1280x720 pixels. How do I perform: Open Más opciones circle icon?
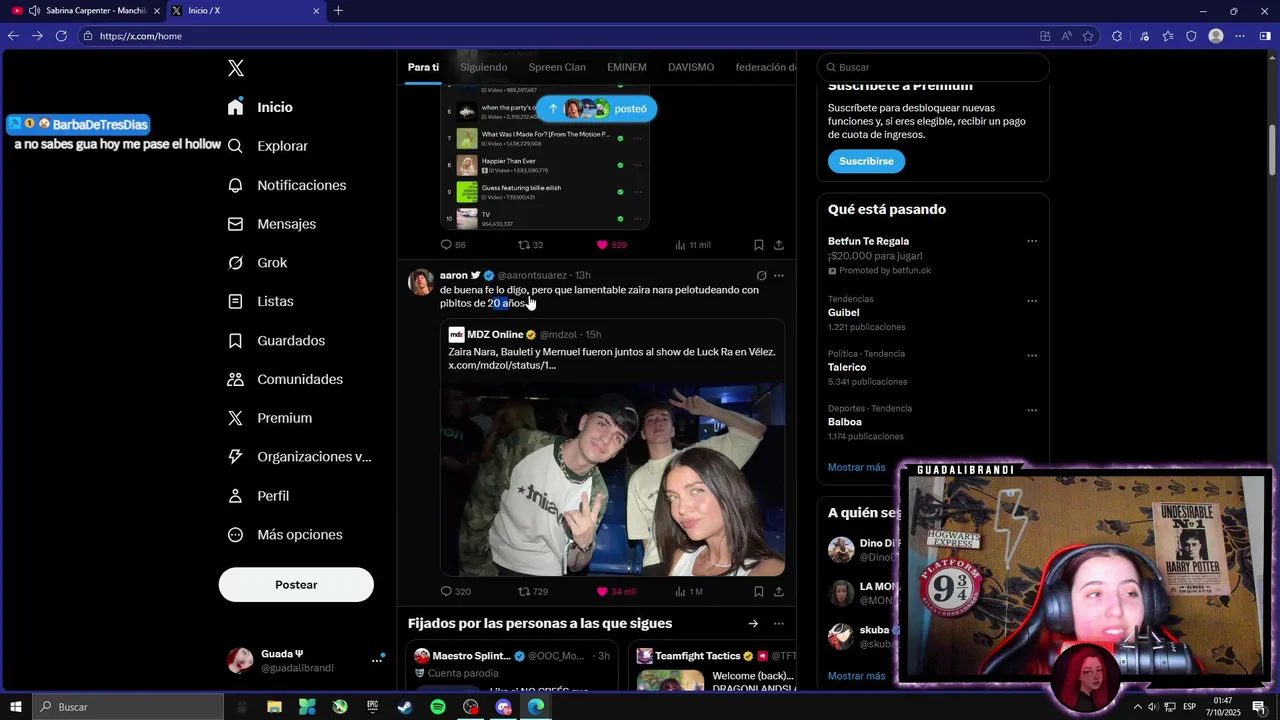(236, 535)
